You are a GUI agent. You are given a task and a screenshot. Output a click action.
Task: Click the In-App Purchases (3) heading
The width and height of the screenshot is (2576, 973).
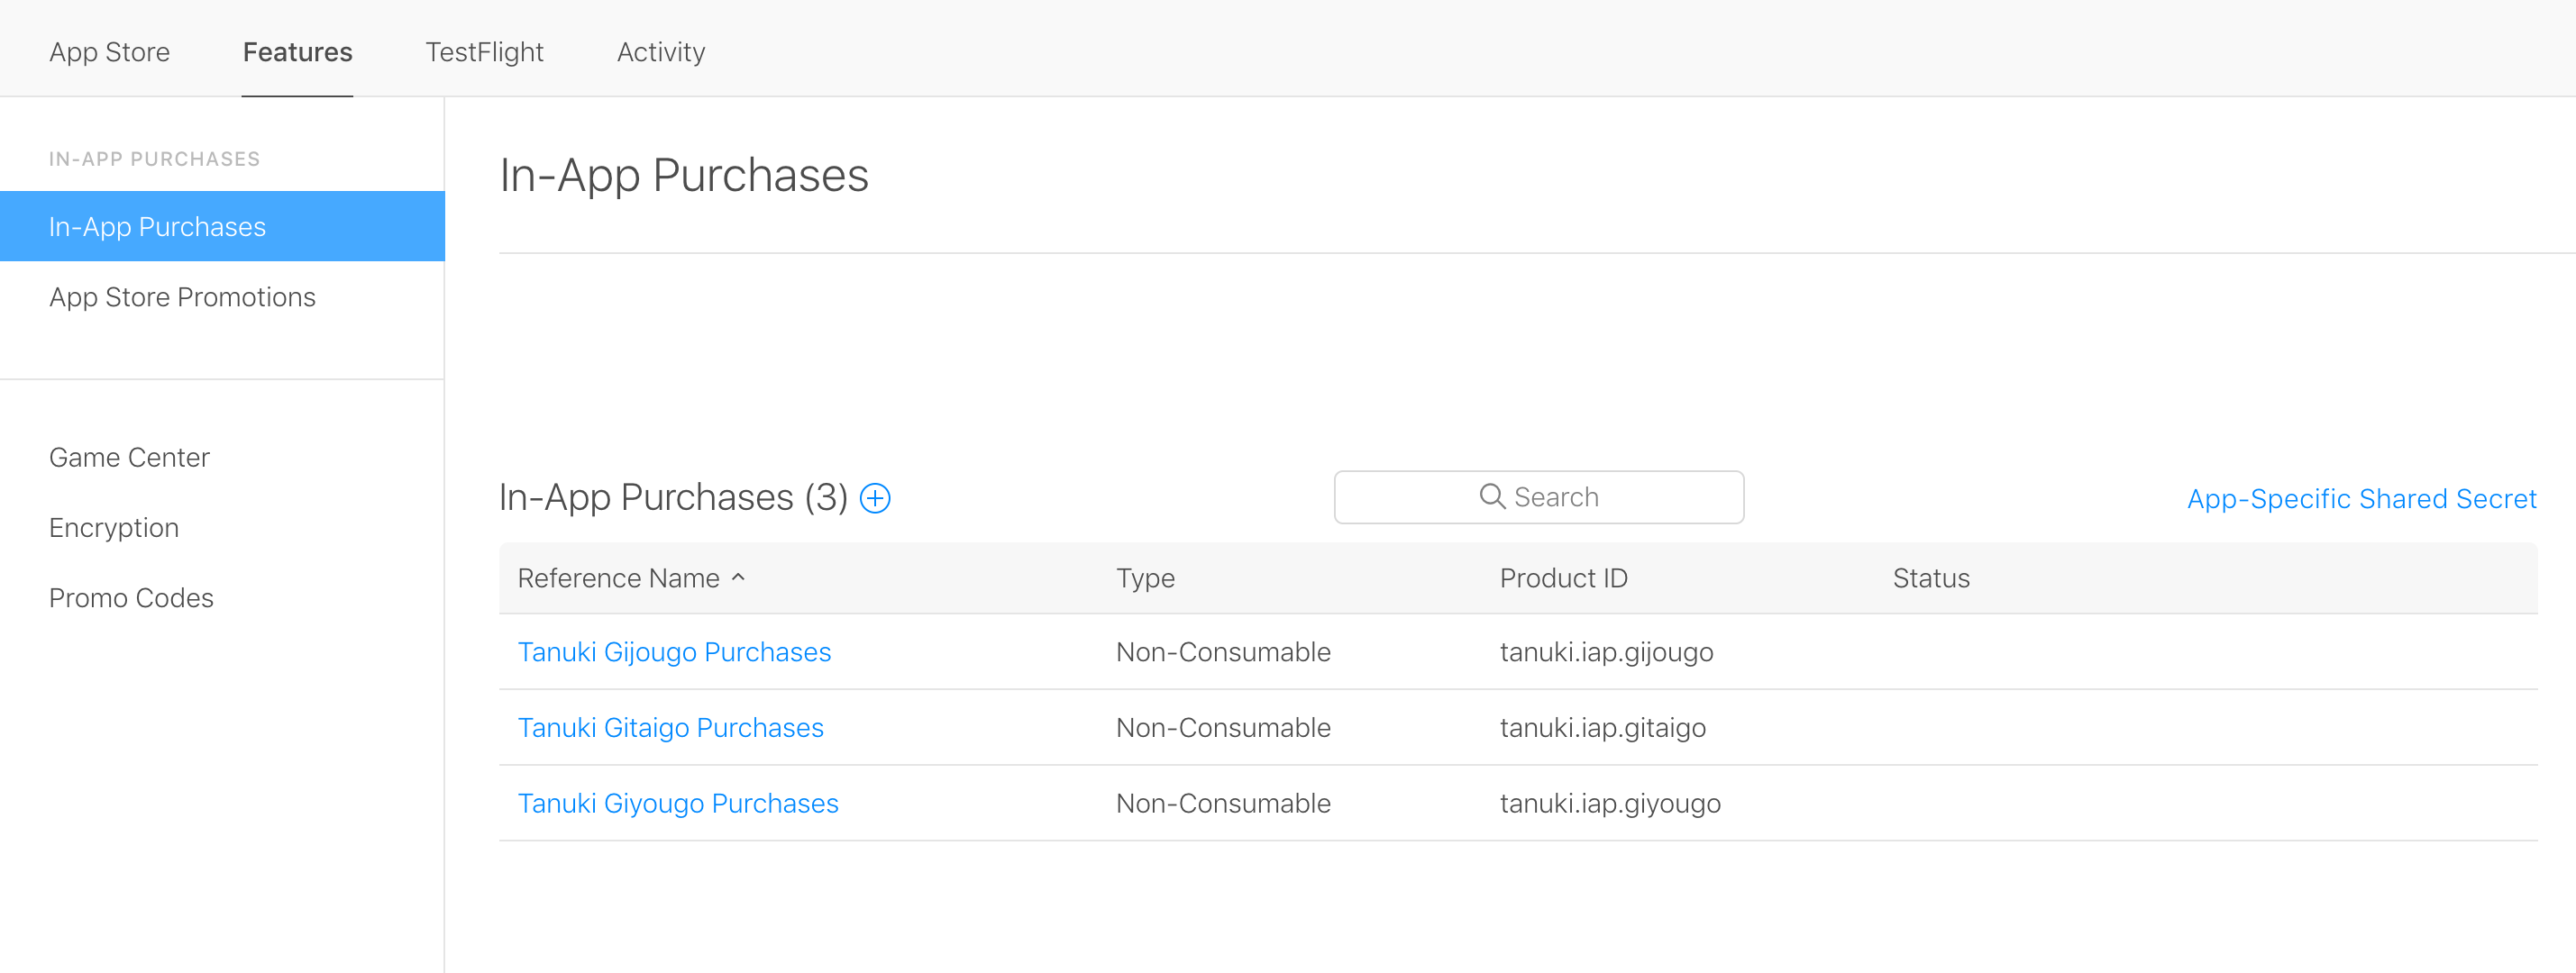[x=673, y=497]
